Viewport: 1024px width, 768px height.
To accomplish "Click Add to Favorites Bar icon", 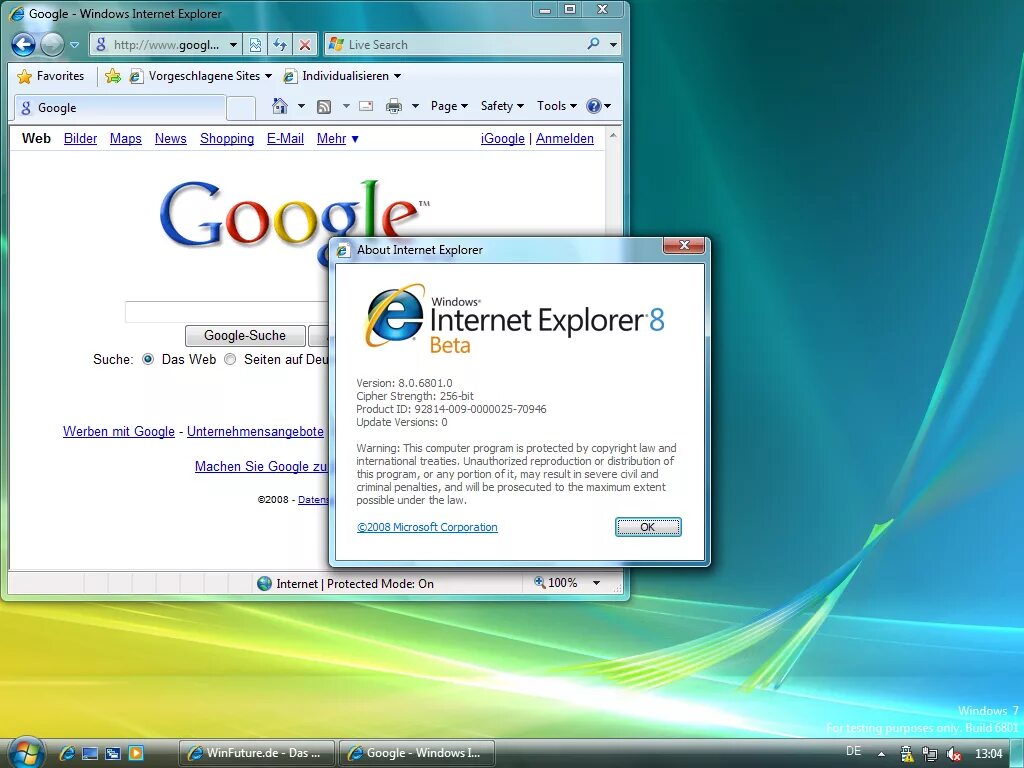I will click(113, 76).
